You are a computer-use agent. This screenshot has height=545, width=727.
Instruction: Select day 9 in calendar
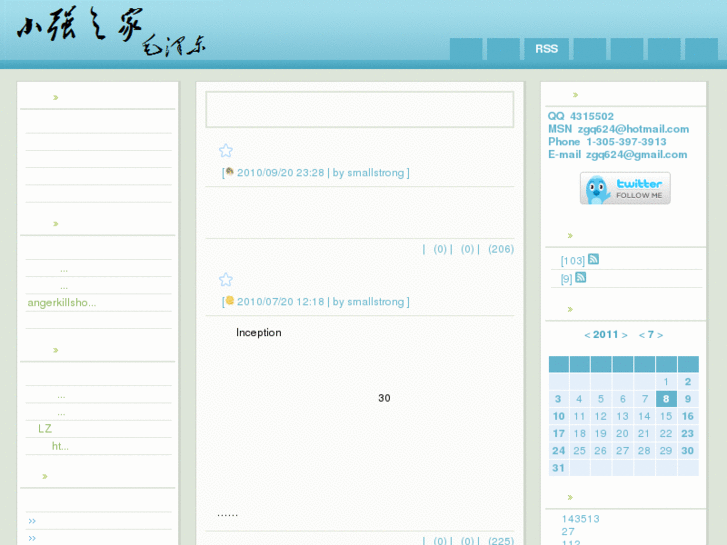point(688,399)
